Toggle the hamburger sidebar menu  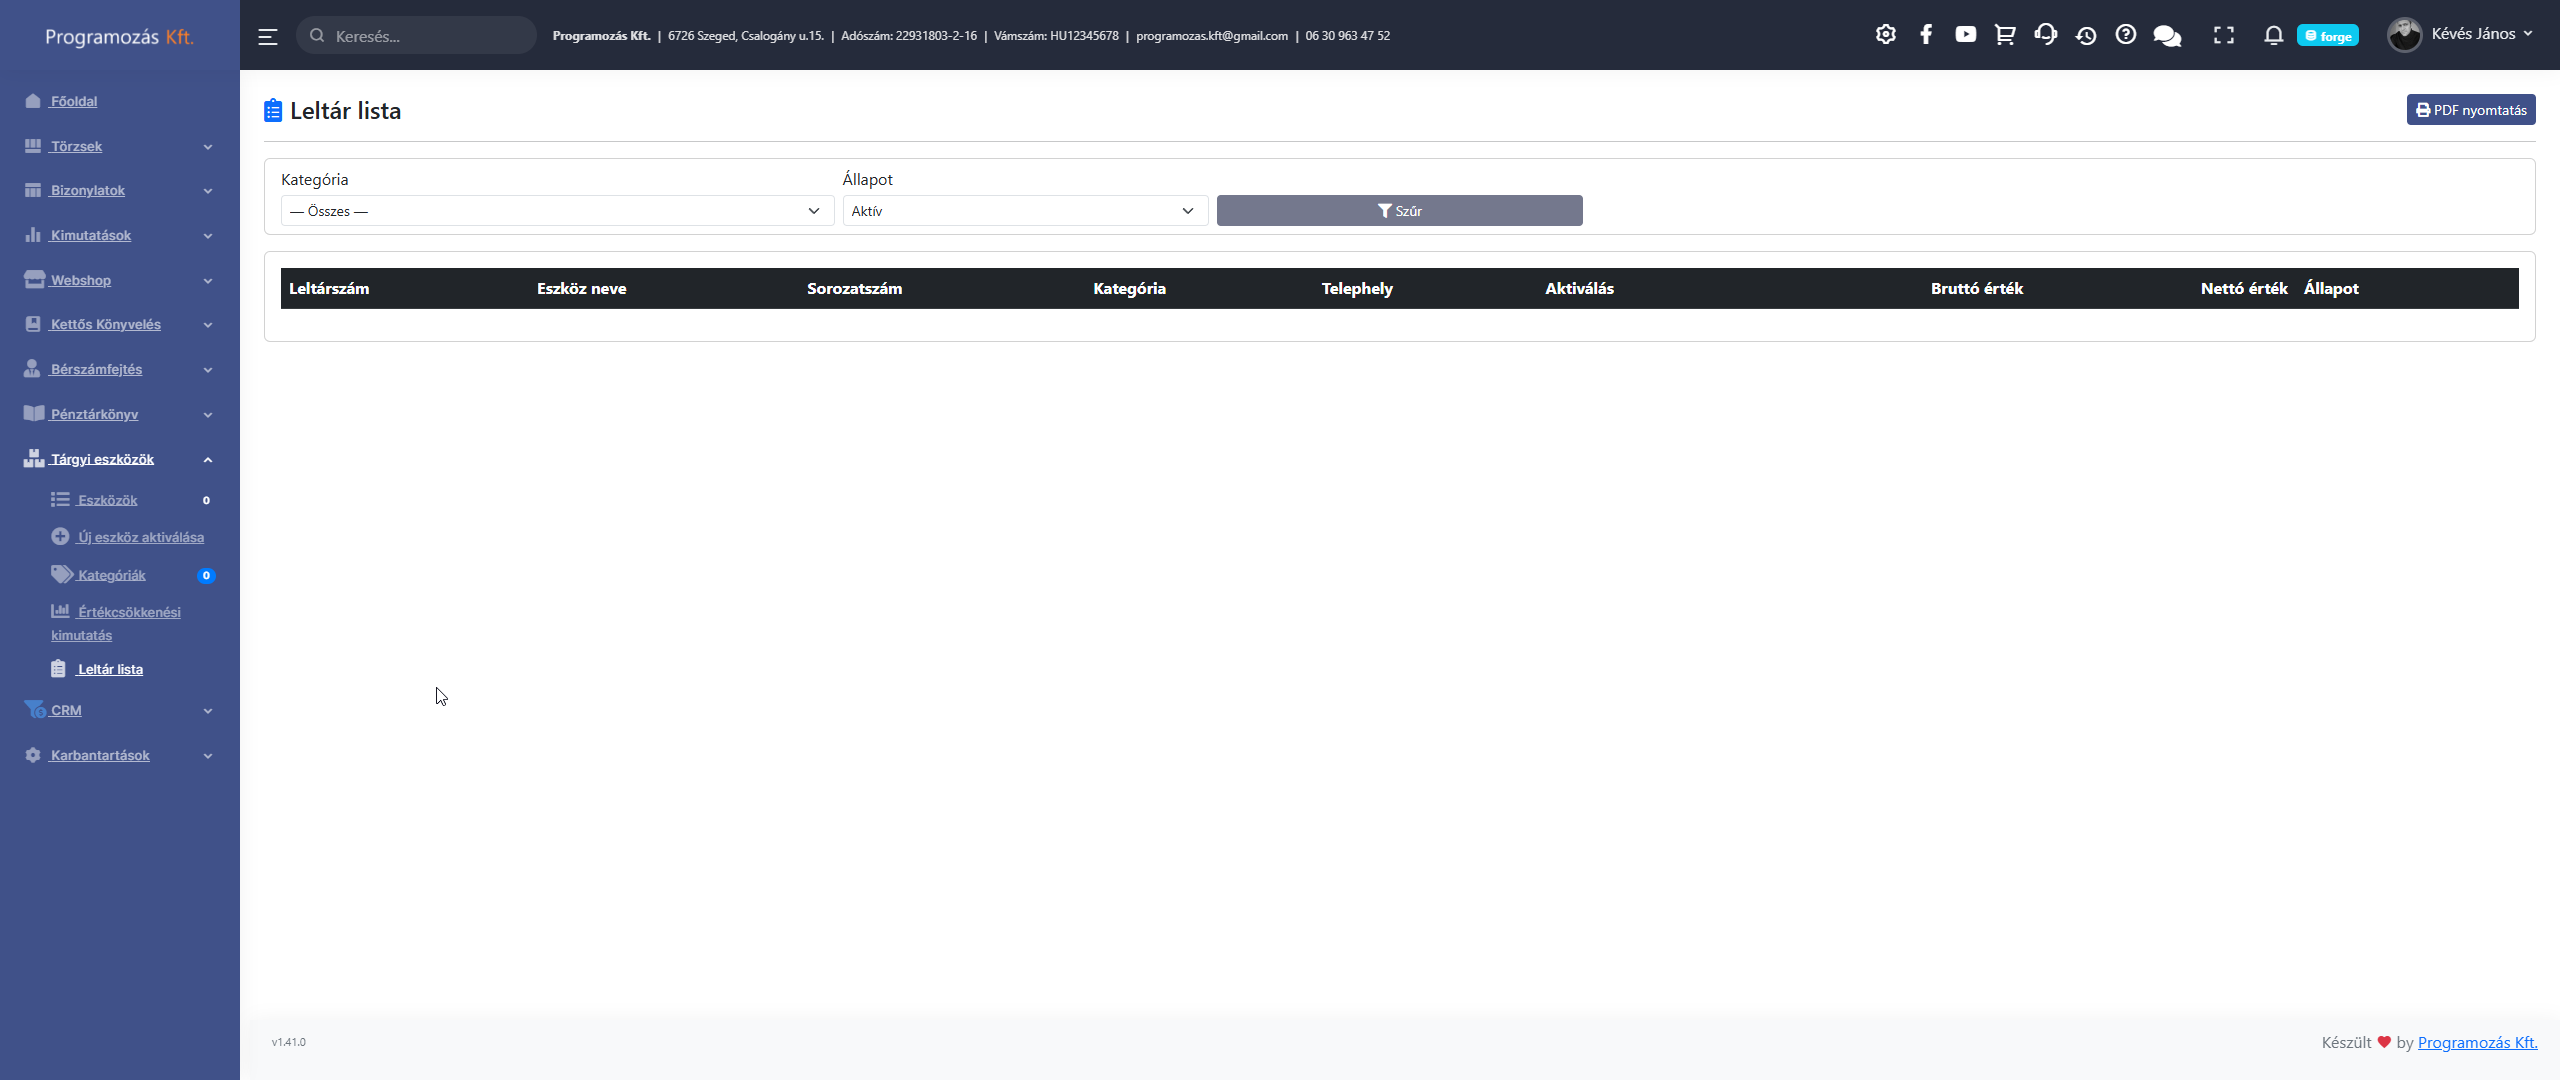267,36
